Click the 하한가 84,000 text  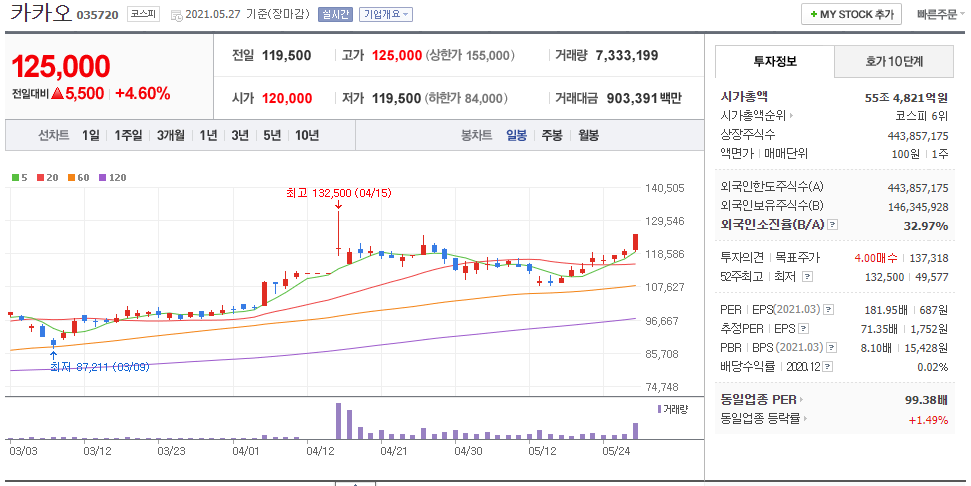click(x=466, y=98)
